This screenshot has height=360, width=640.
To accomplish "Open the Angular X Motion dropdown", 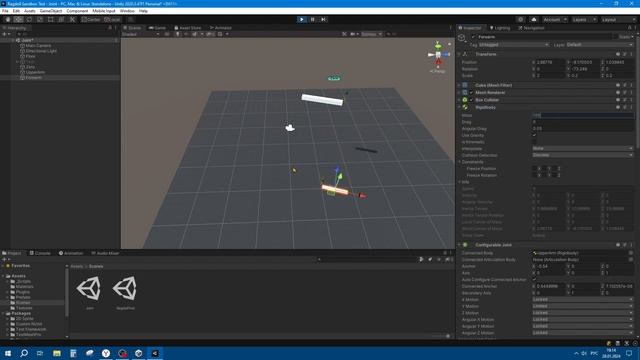I will (582, 320).
